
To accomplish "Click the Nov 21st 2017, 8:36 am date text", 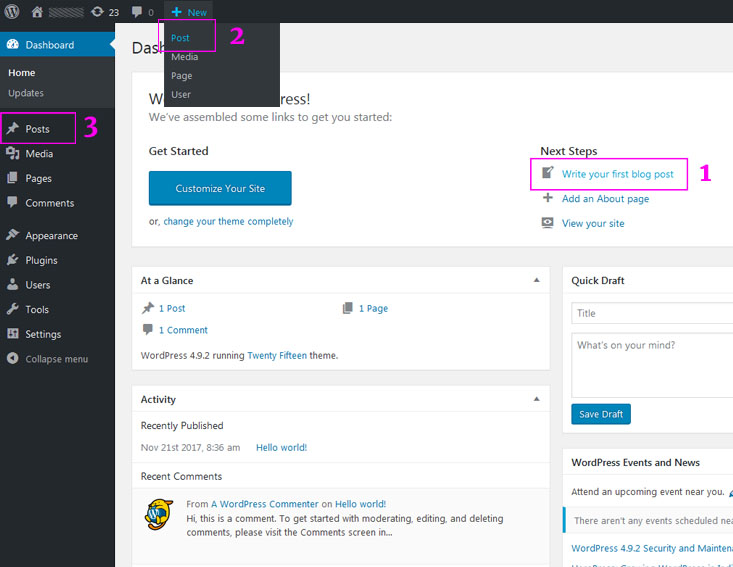I will (x=190, y=447).
